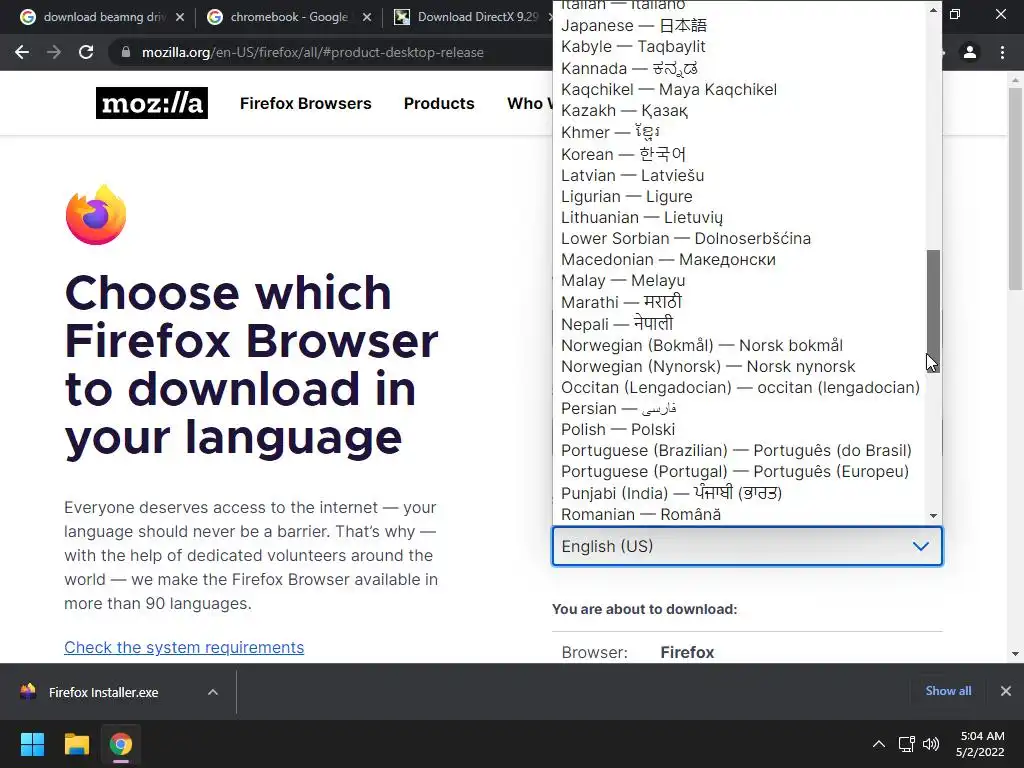Close the downloads bar
The height and width of the screenshot is (768, 1024).
pyautogui.click(x=1006, y=691)
